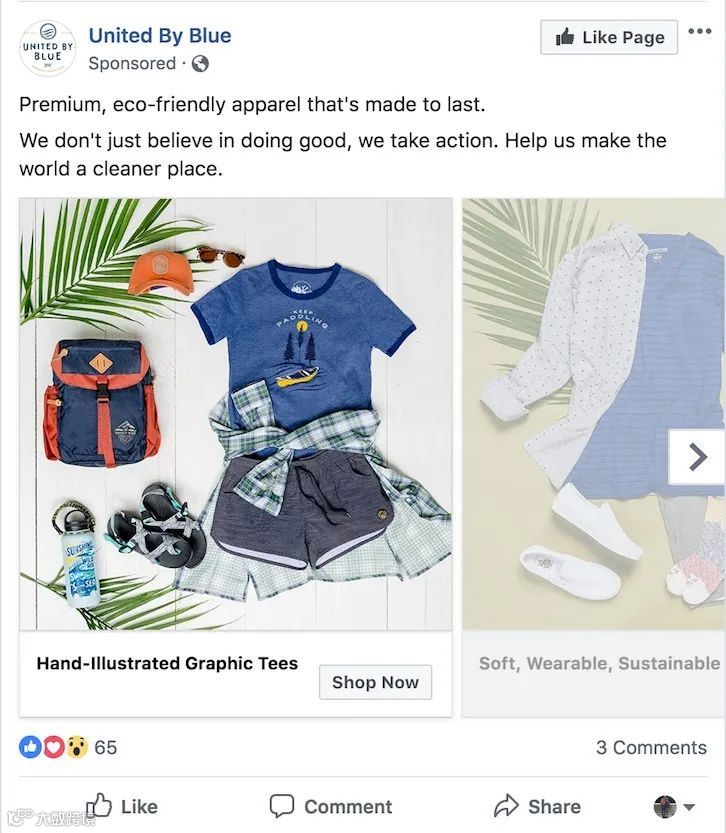Click the Soft, Wearable, Sustainable card title
This screenshot has width=726, height=833.
click(x=600, y=663)
